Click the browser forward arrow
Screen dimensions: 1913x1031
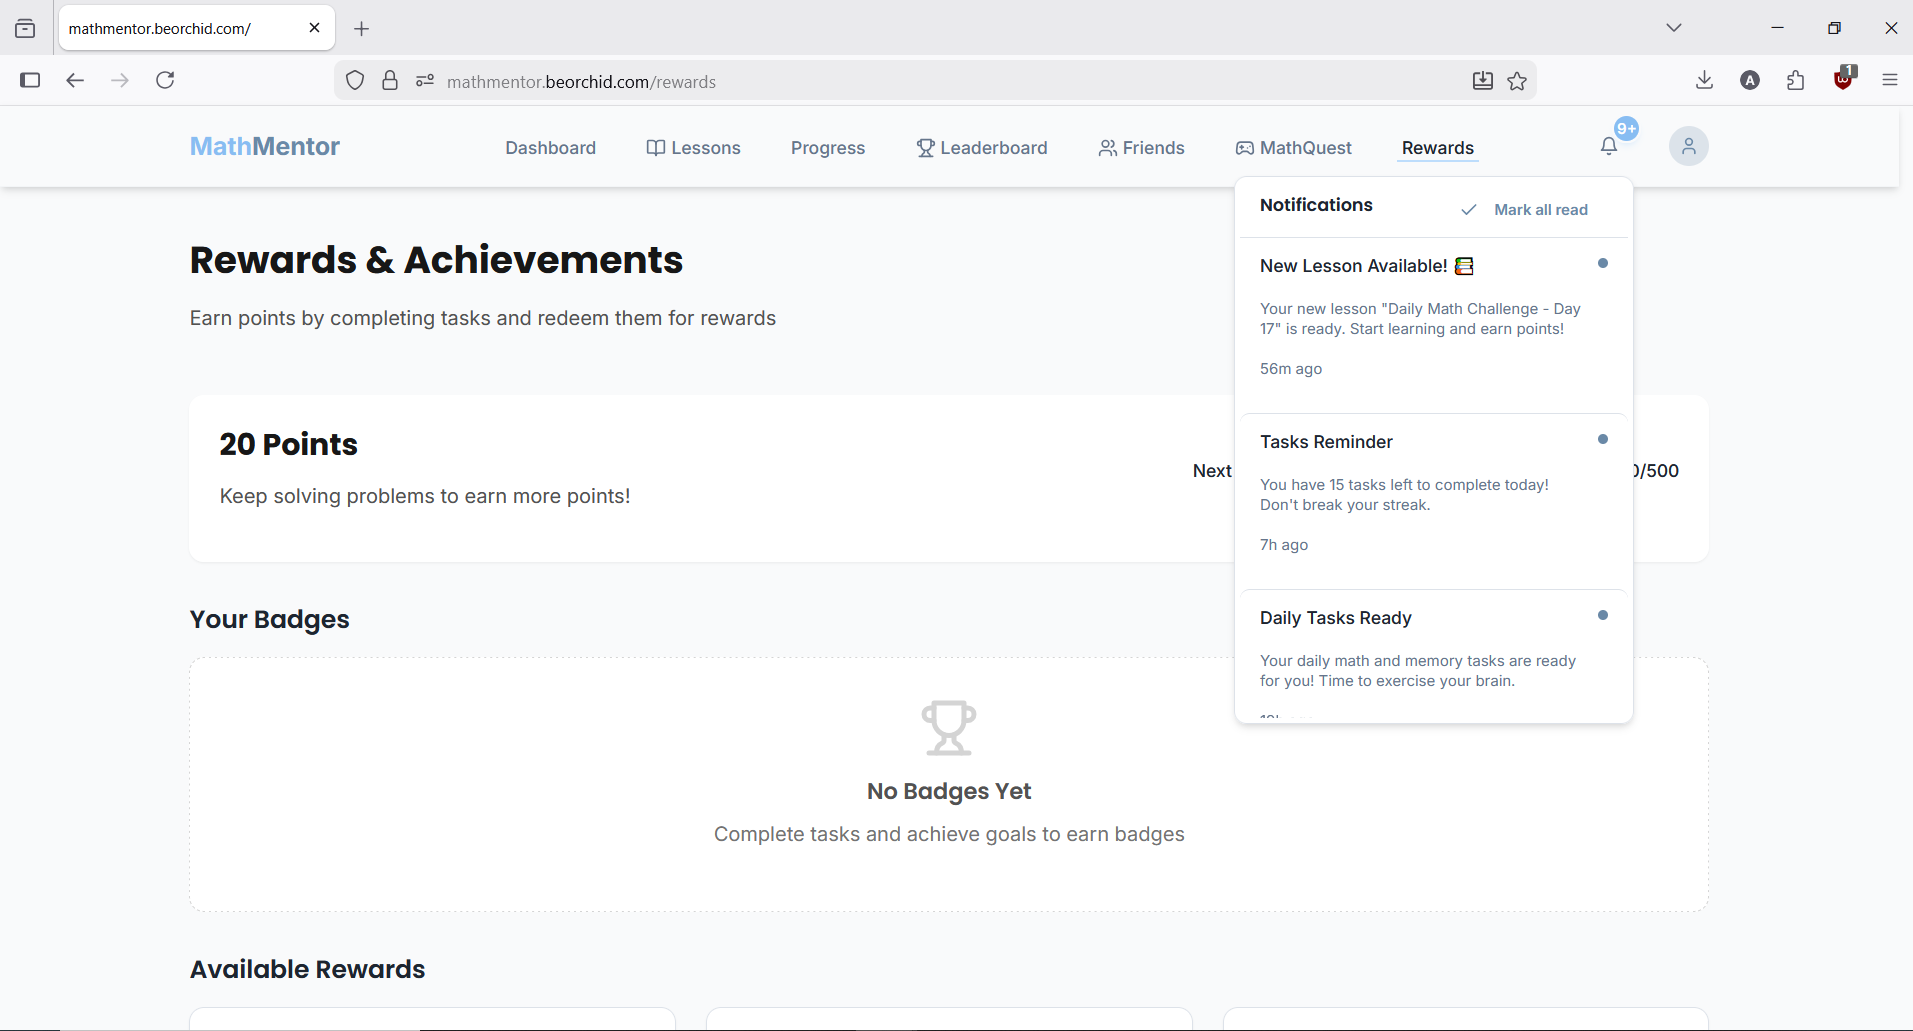coord(120,81)
